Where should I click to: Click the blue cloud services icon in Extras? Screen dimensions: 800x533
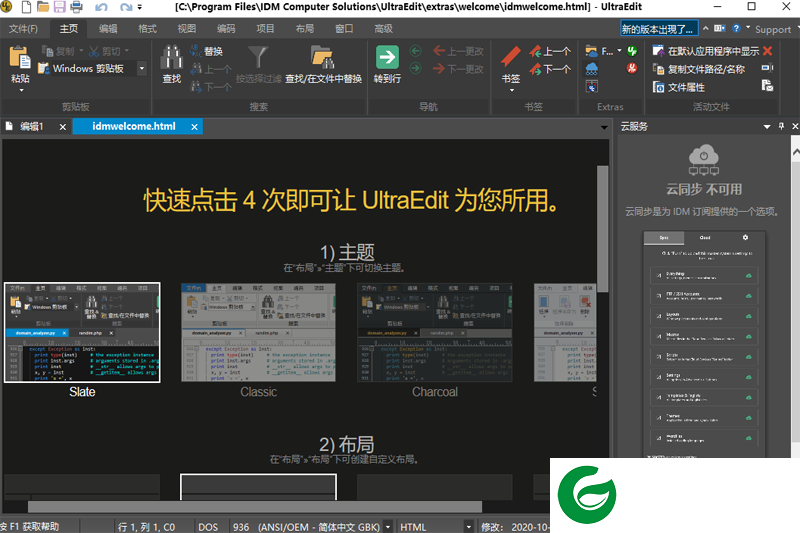click(591, 69)
